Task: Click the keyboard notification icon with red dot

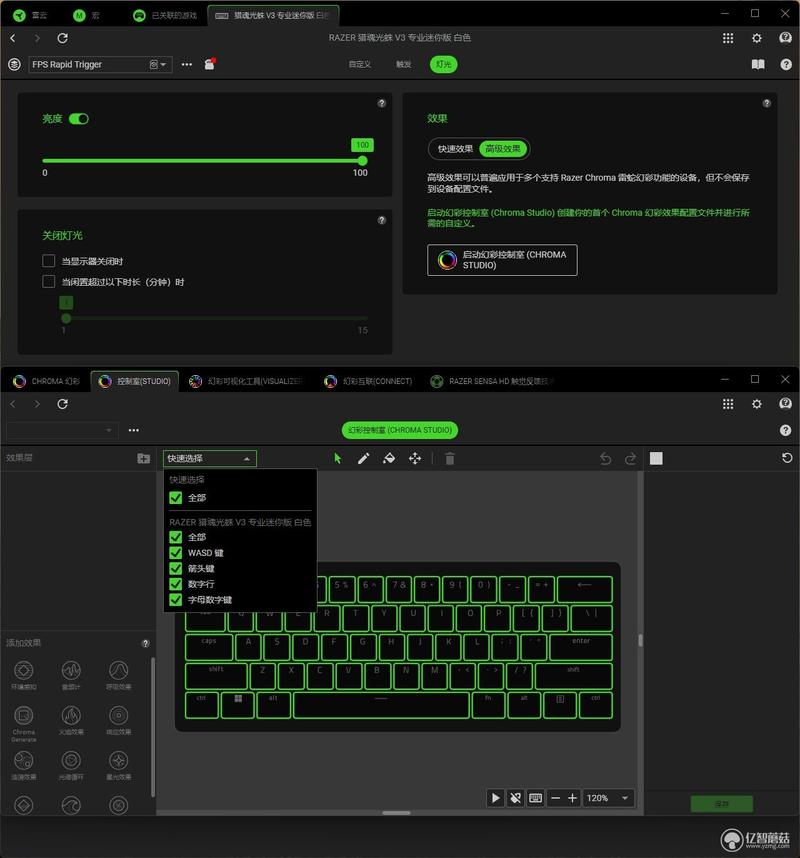Action: pos(210,64)
